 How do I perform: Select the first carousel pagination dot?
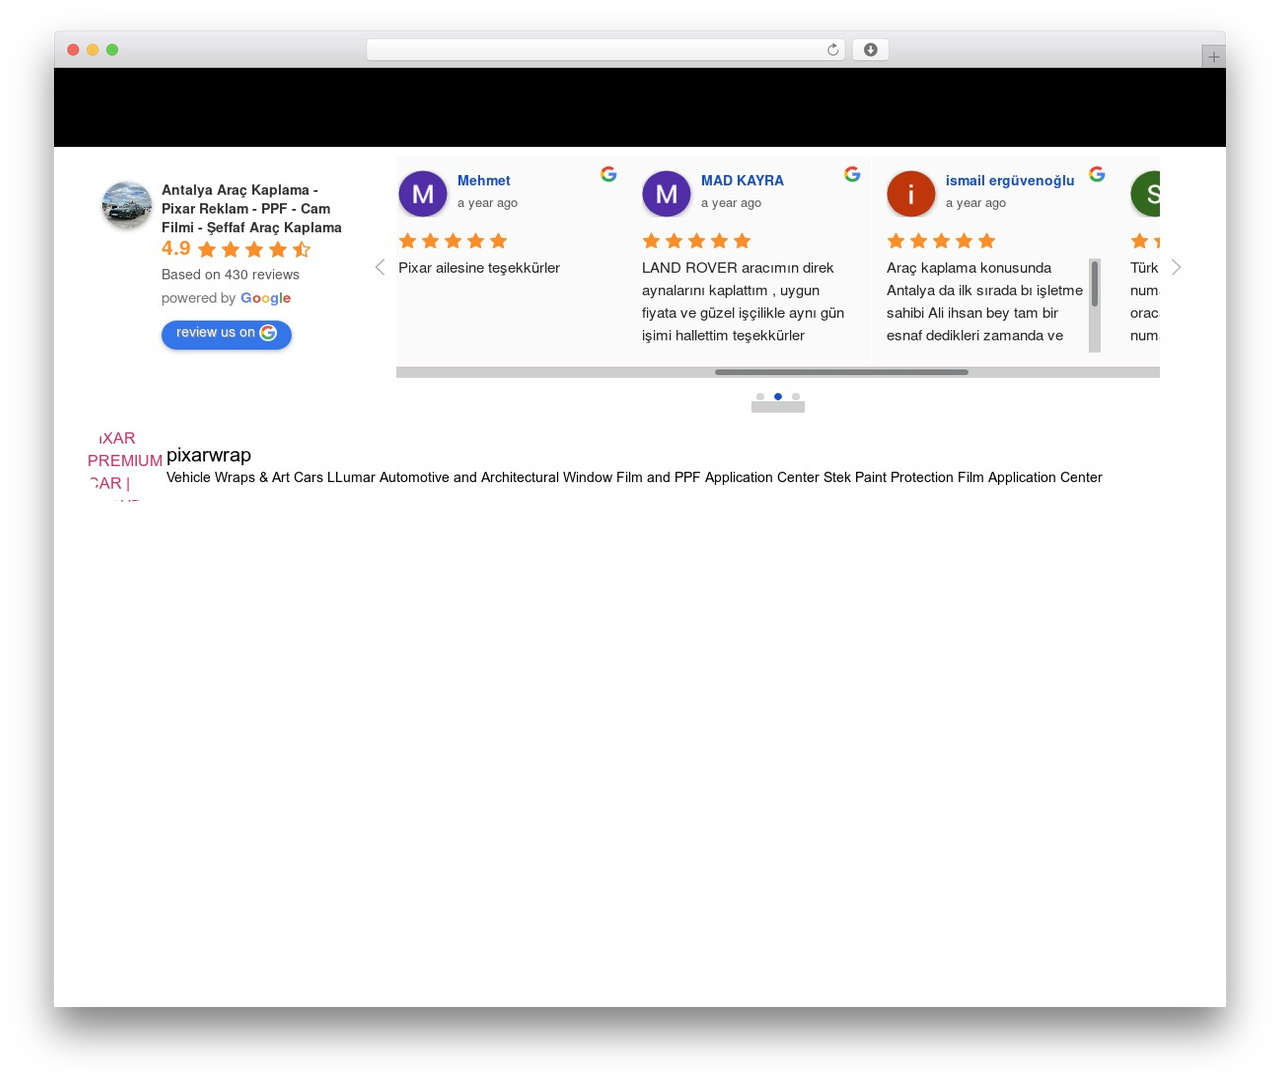coord(760,397)
